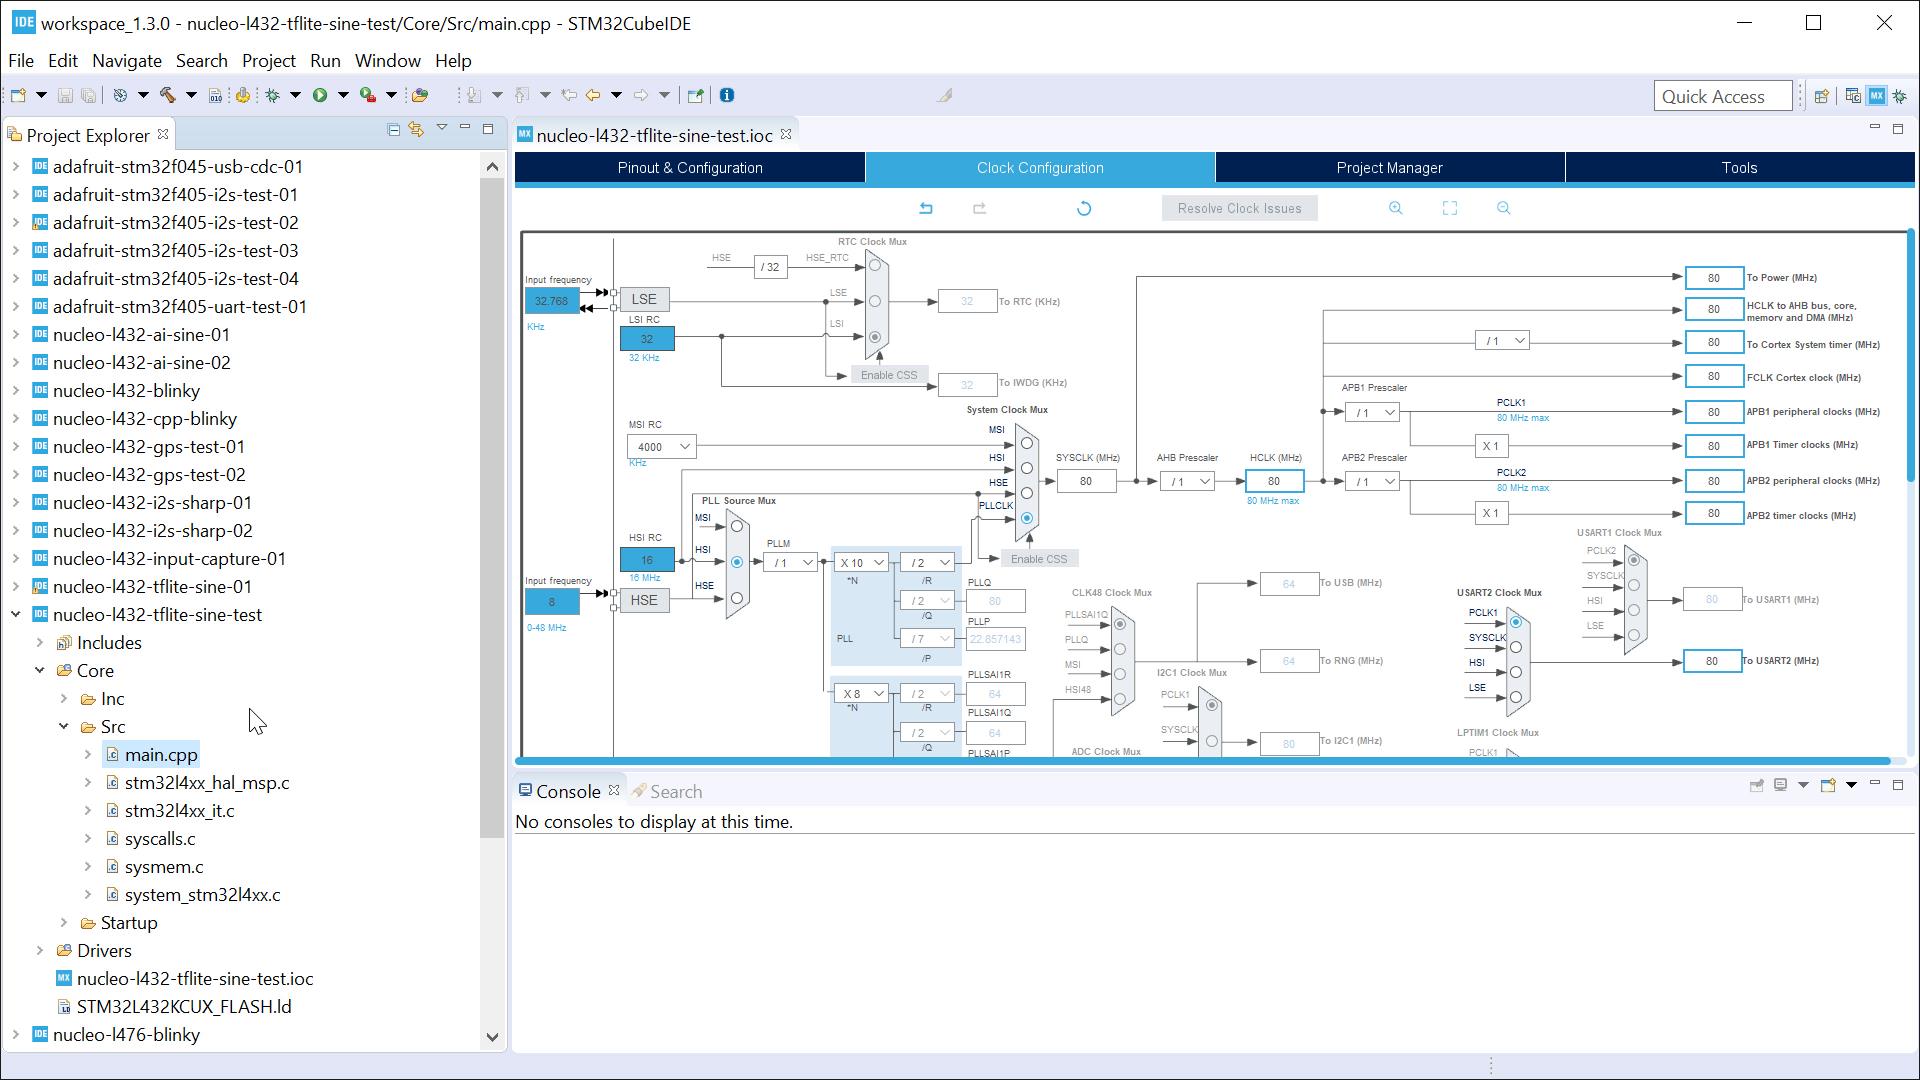This screenshot has height=1080, width=1920.
Task: Click the Save All toolbar icon
Action: [88, 96]
